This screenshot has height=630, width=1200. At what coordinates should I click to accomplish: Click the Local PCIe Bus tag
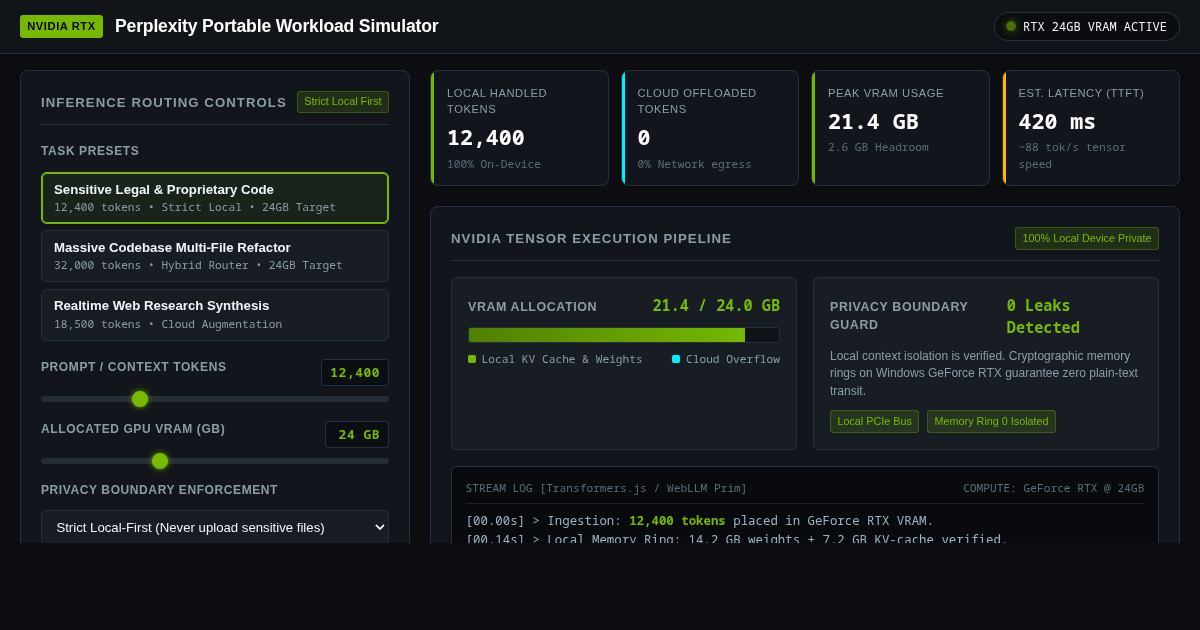point(874,421)
